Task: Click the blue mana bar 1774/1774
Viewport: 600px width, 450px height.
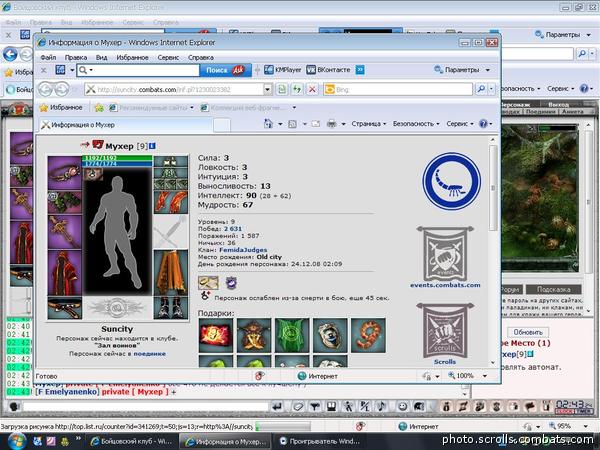Action: tap(117, 163)
